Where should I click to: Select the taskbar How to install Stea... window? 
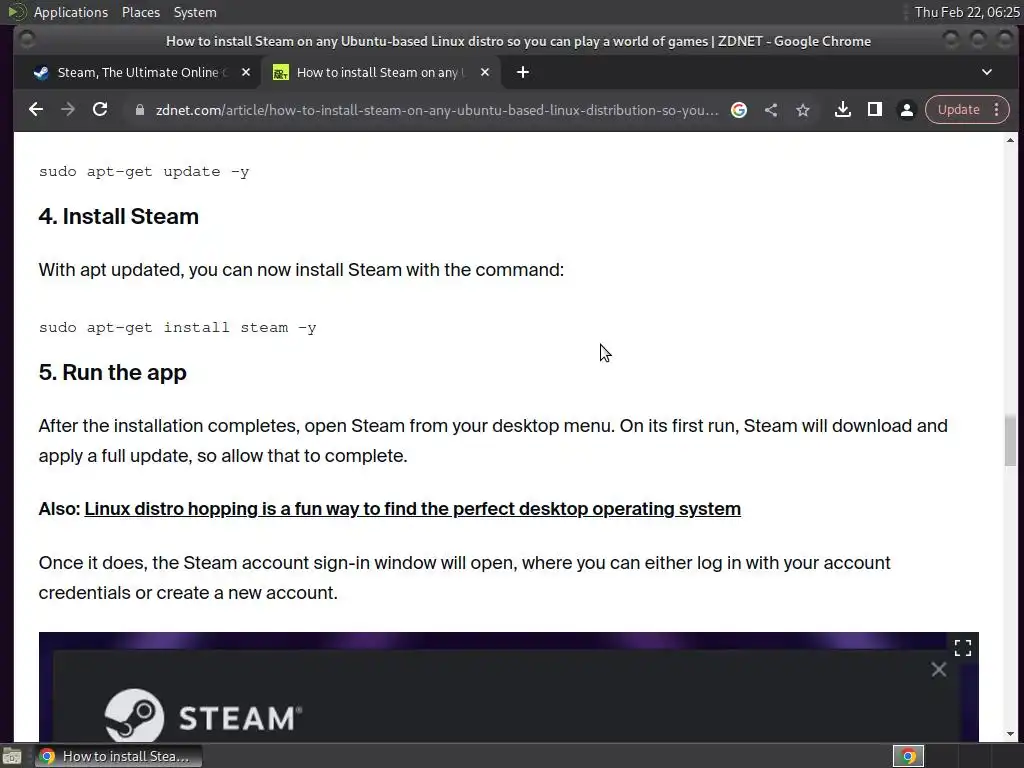[x=118, y=756]
